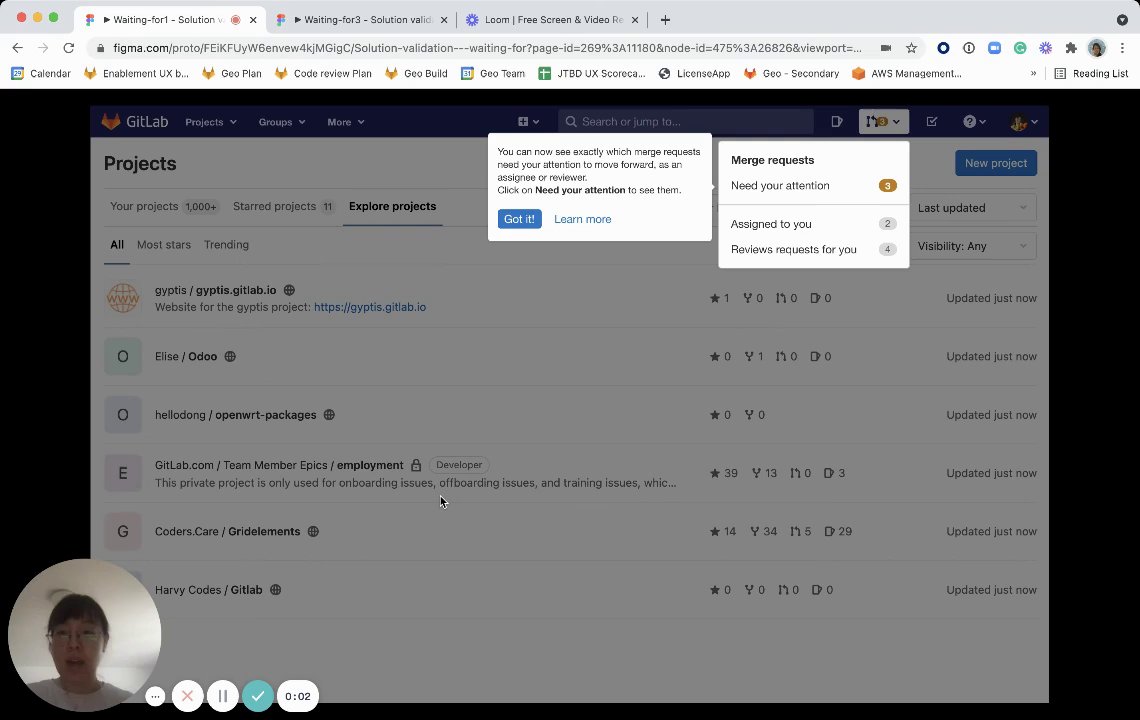Viewport: 1140px width, 720px height.
Task: Open the Groups navigation dropdown
Action: [281, 122]
